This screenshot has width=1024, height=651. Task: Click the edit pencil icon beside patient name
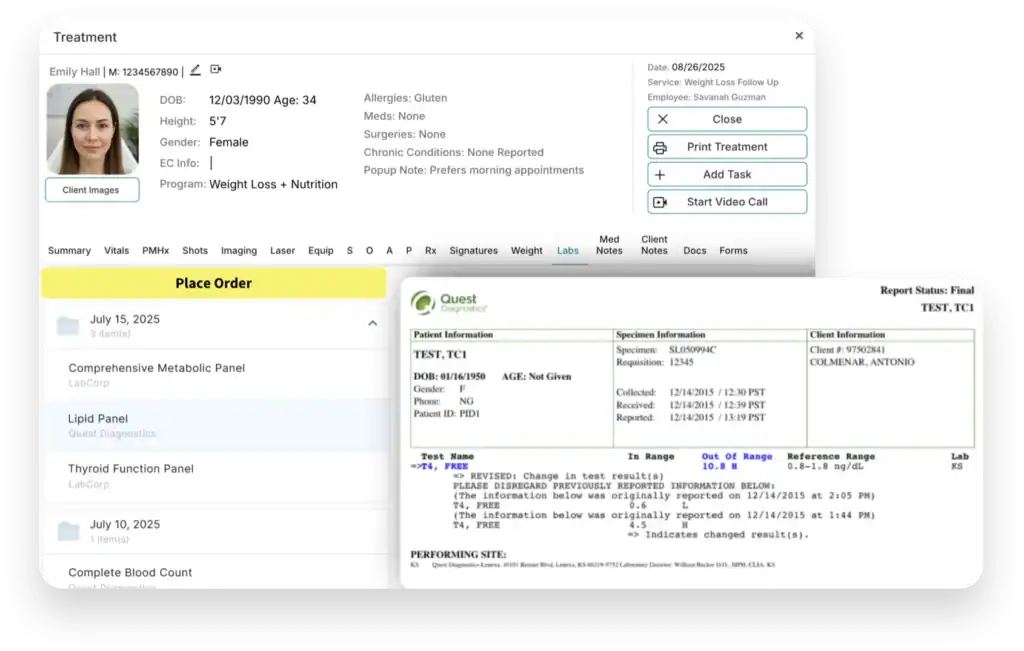pyautogui.click(x=195, y=70)
